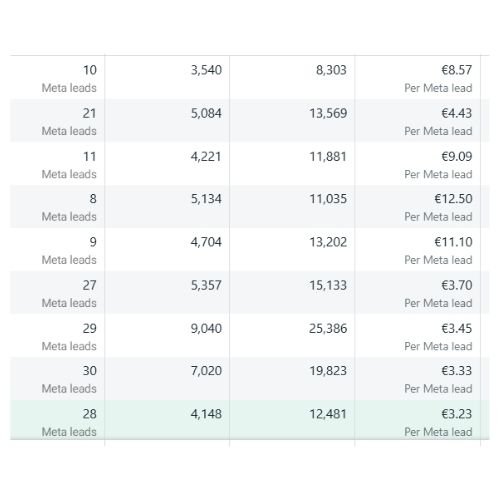Screen dimensions: 500x500
Task: Click the 13,202 value cell
Action: (x=292, y=250)
